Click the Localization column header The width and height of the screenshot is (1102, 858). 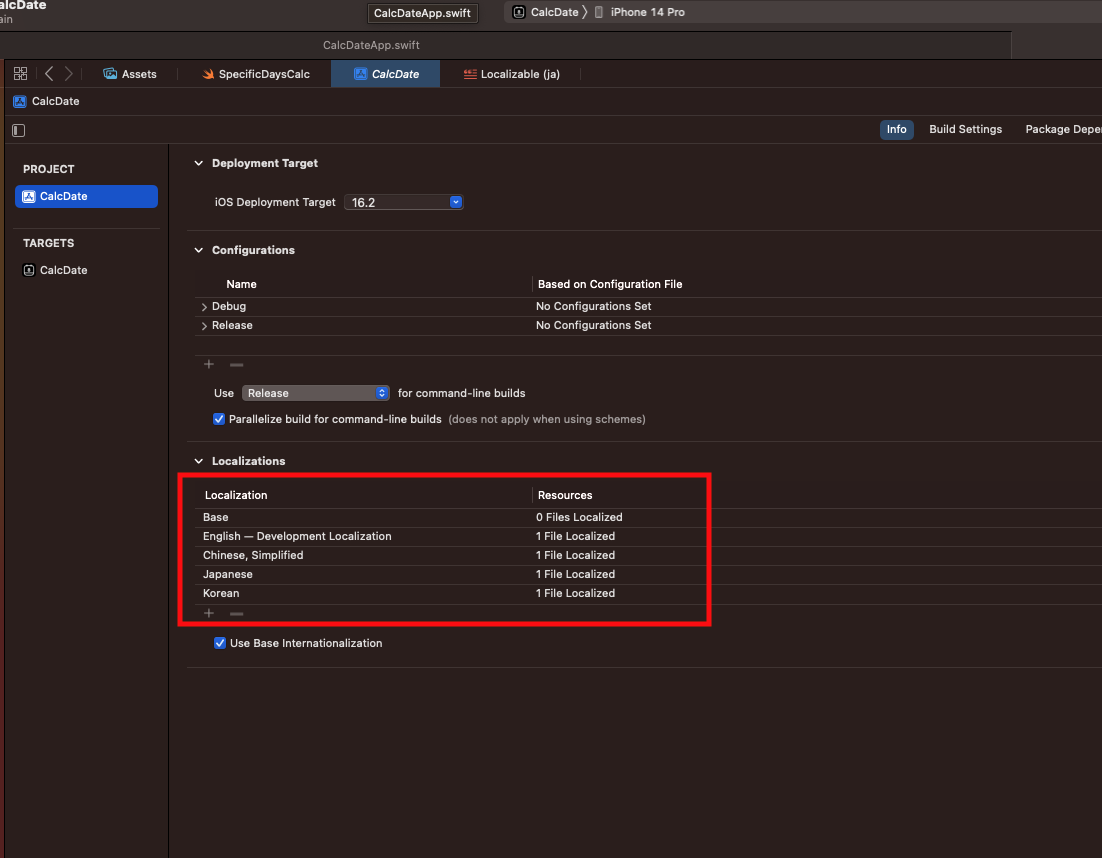[236, 495]
